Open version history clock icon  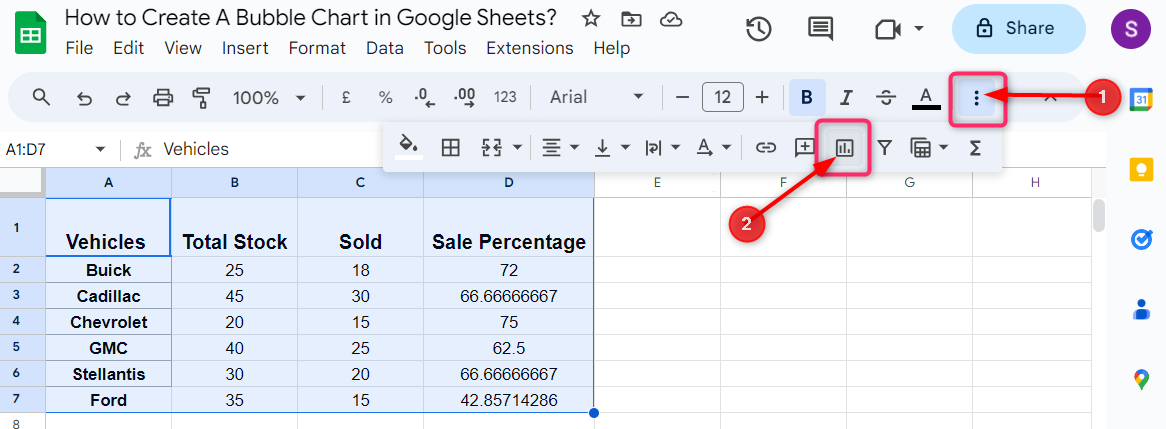[x=759, y=29]
